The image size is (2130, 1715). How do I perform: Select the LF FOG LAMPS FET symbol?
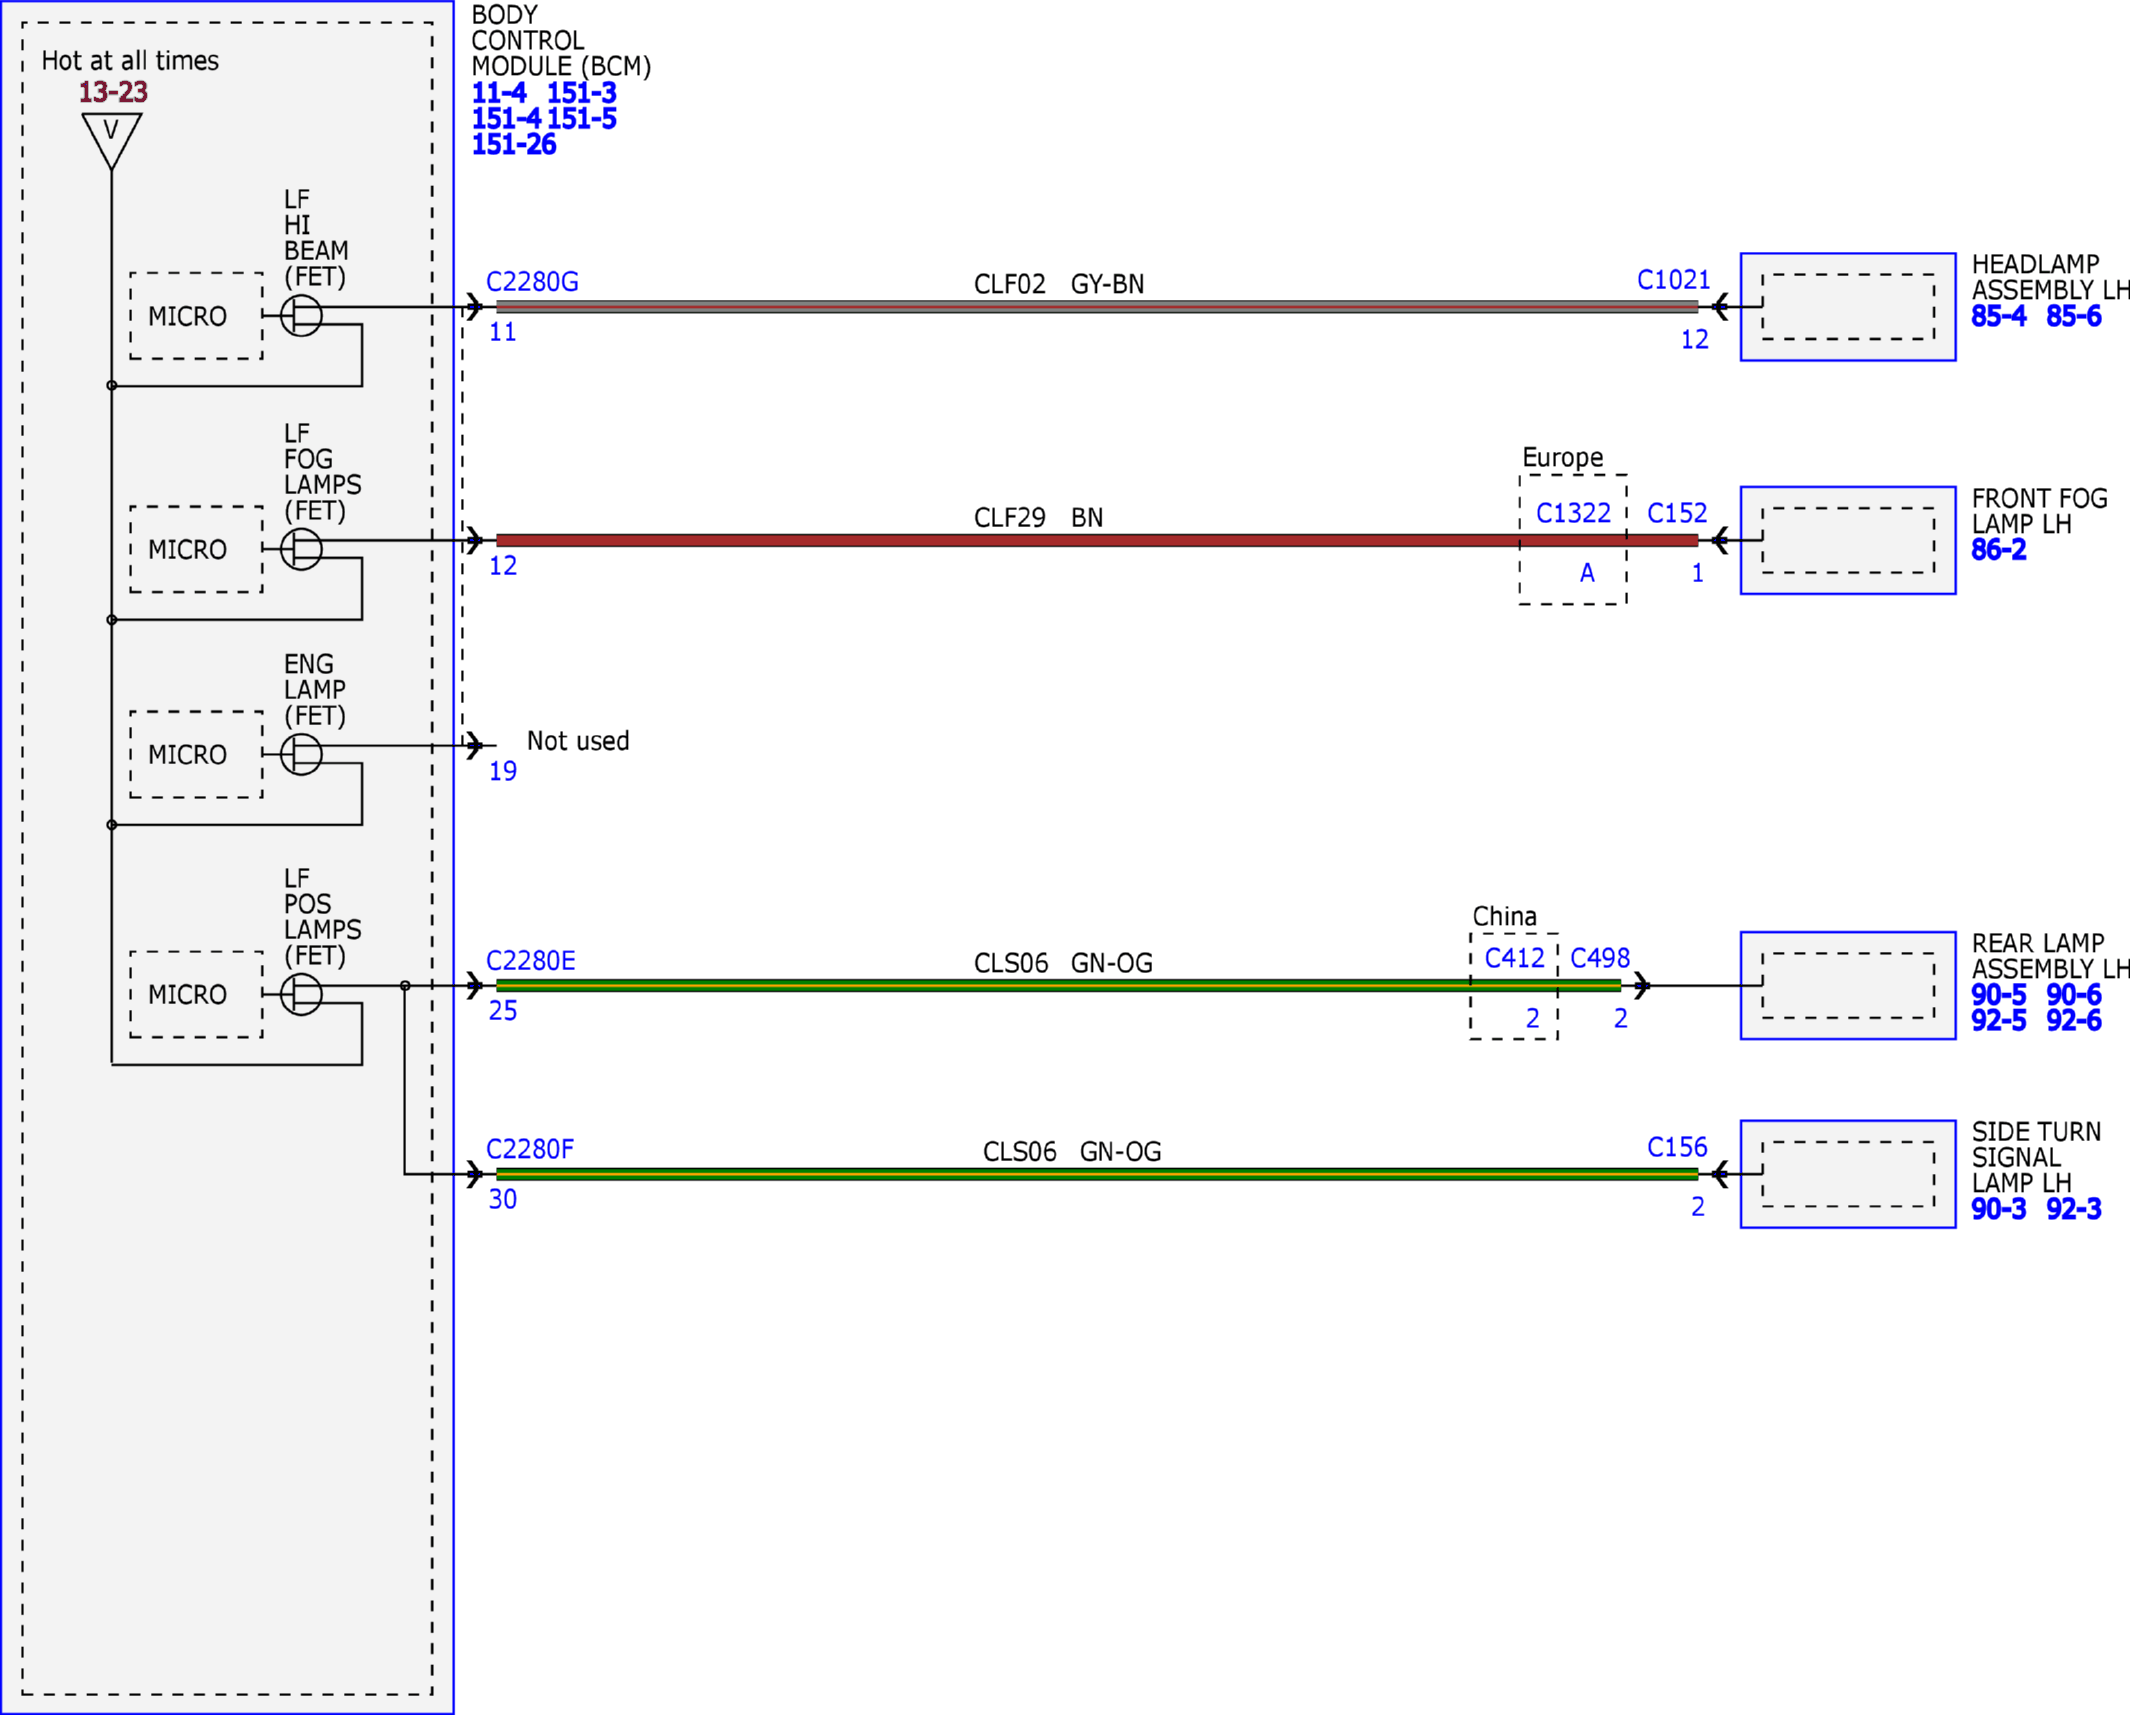(301, 549)
